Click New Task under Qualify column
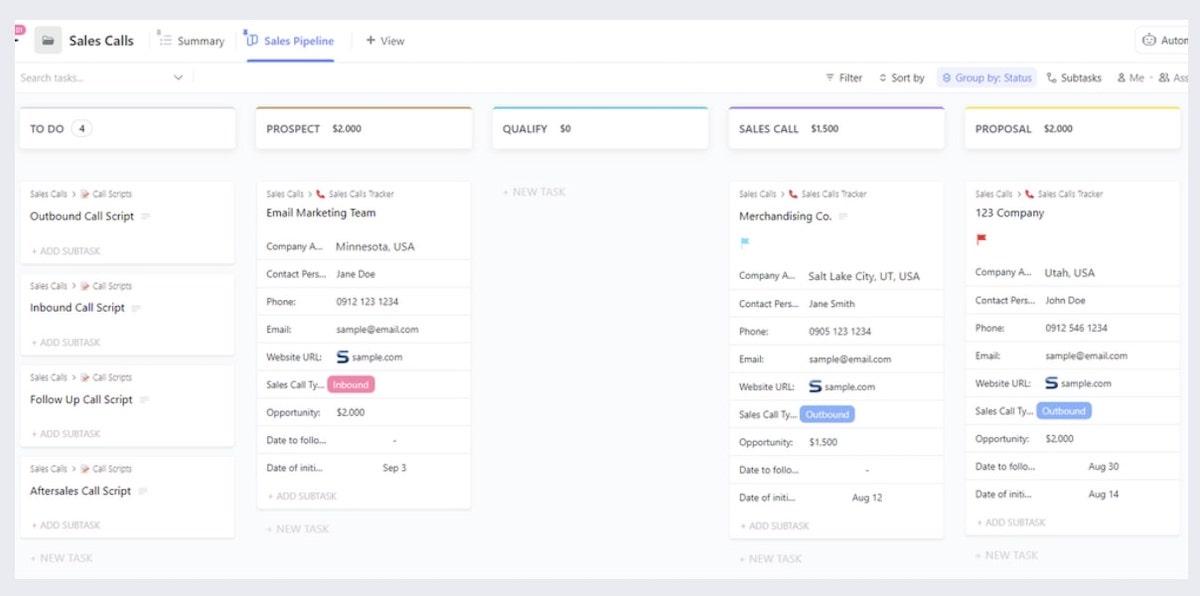Image resolution: width=1200 pixels, height=596 pixels. click(x=534, y=192)
